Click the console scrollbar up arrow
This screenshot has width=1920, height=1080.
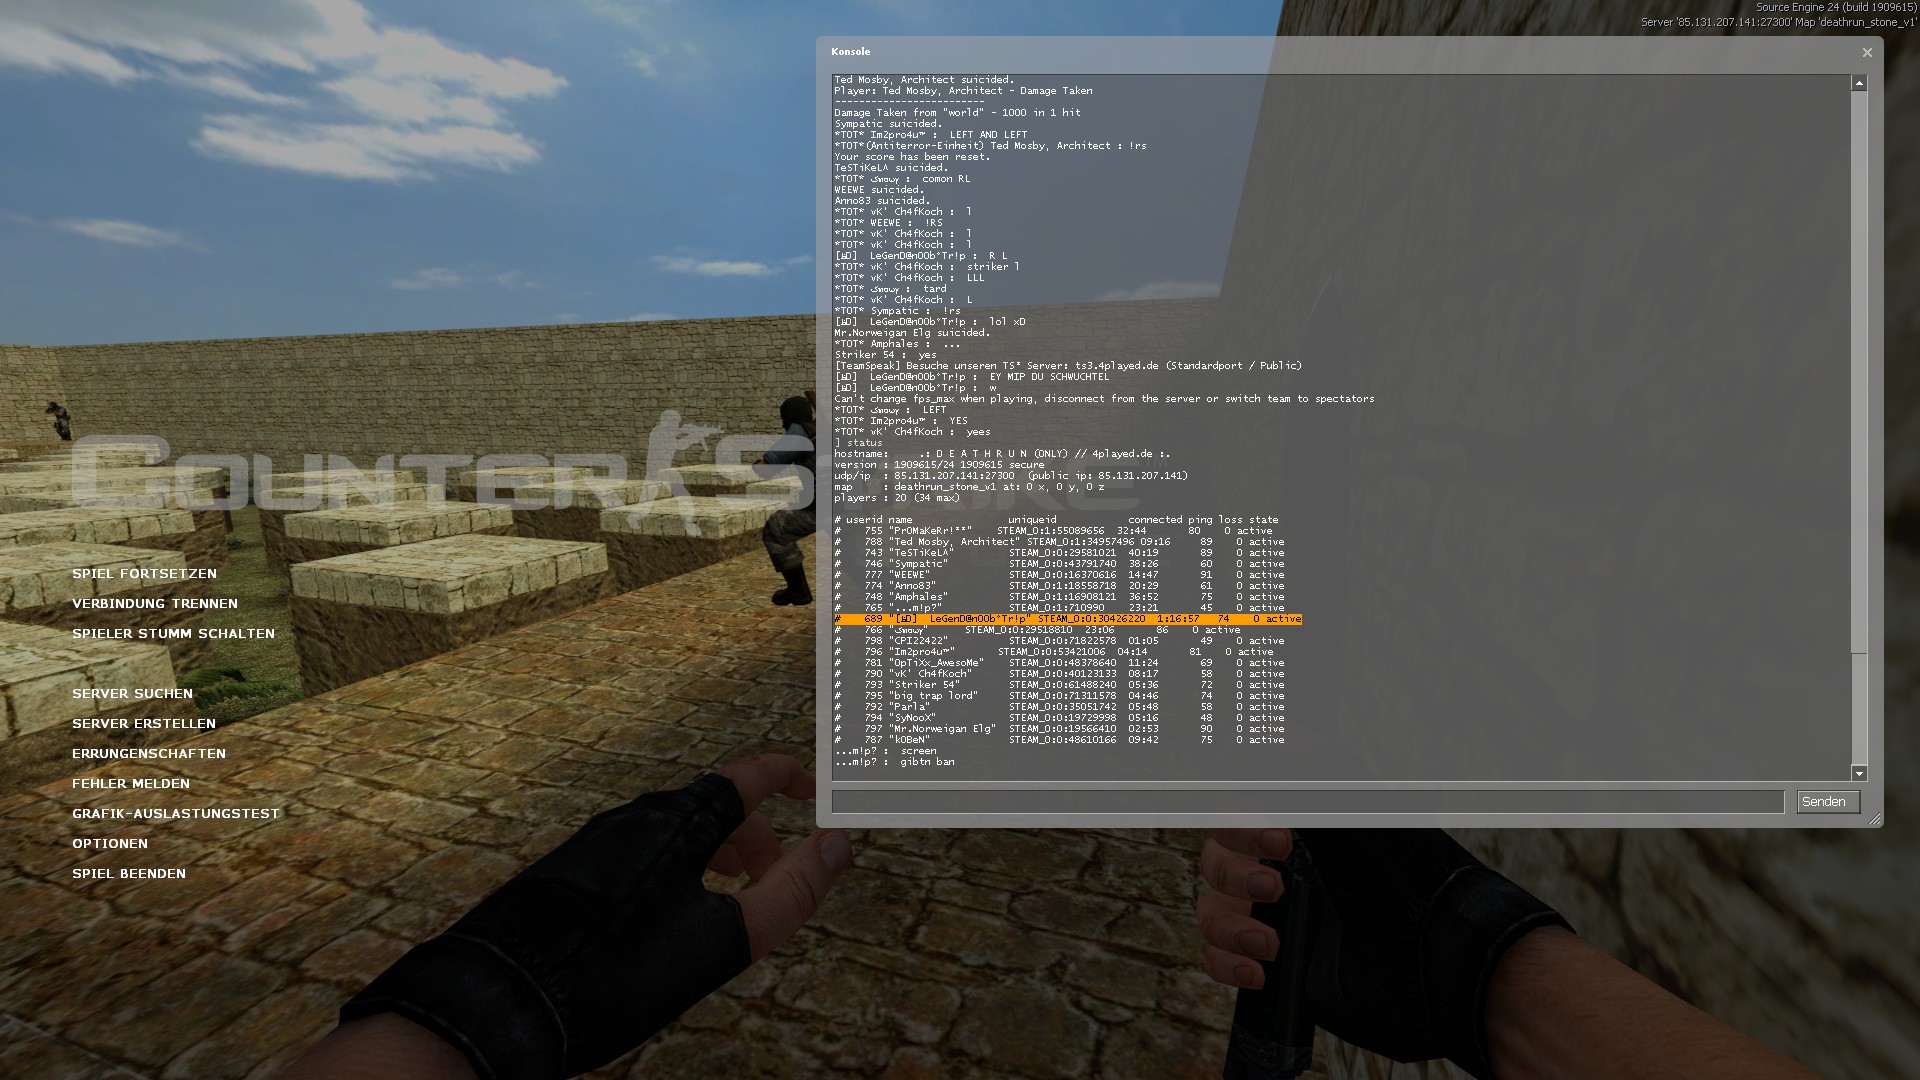pos(1859,84)
